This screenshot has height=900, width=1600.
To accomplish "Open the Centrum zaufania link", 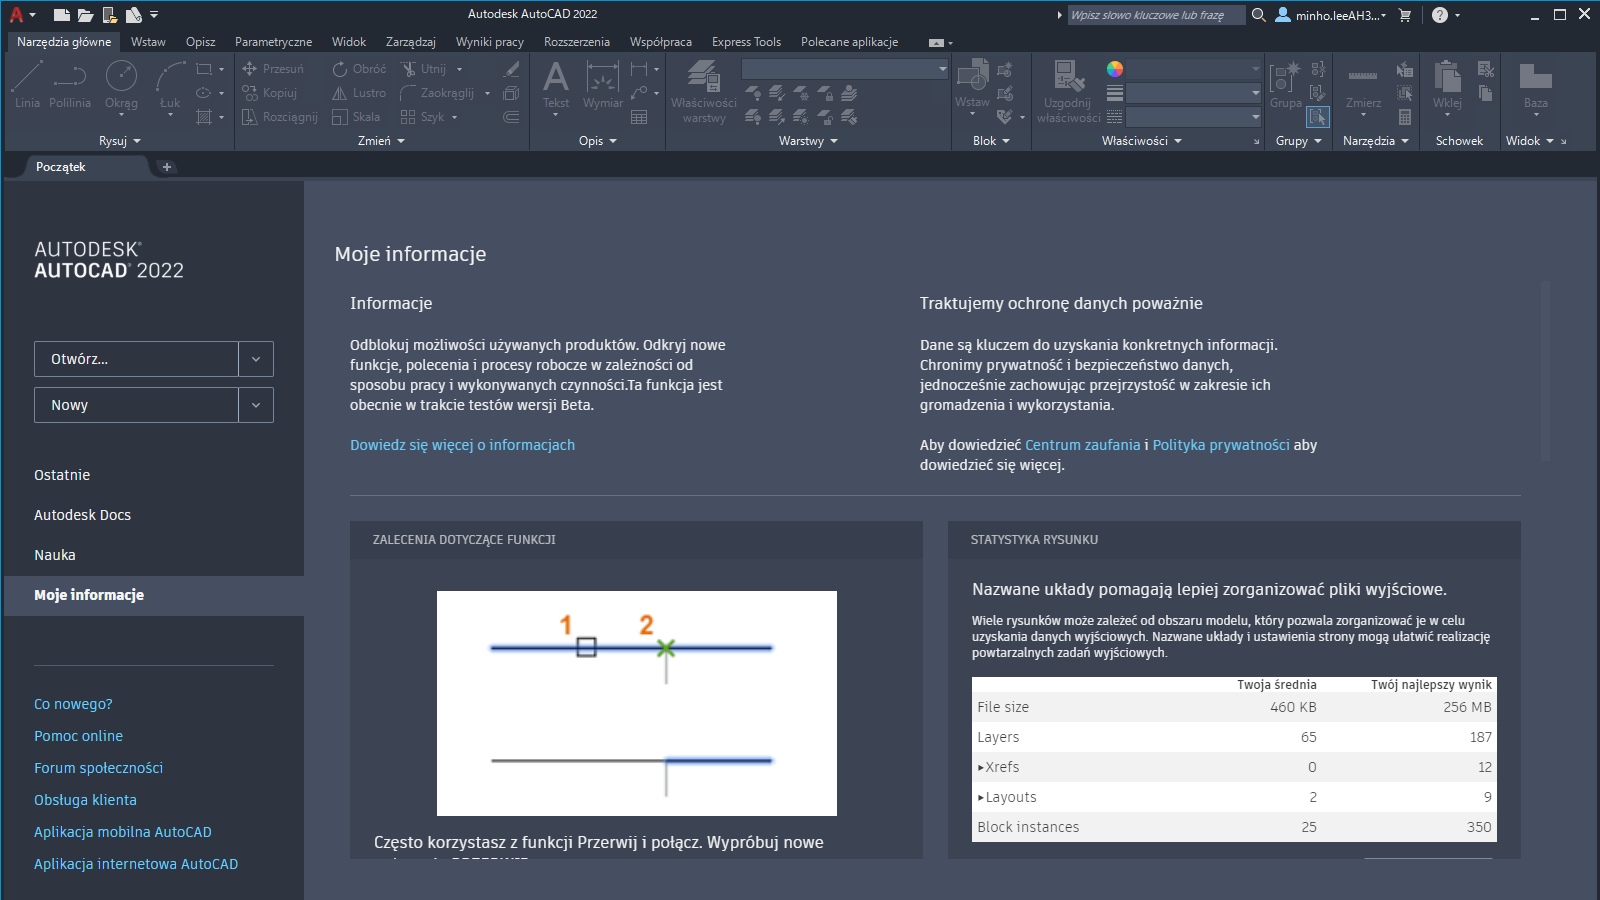I will (1082, 445).
